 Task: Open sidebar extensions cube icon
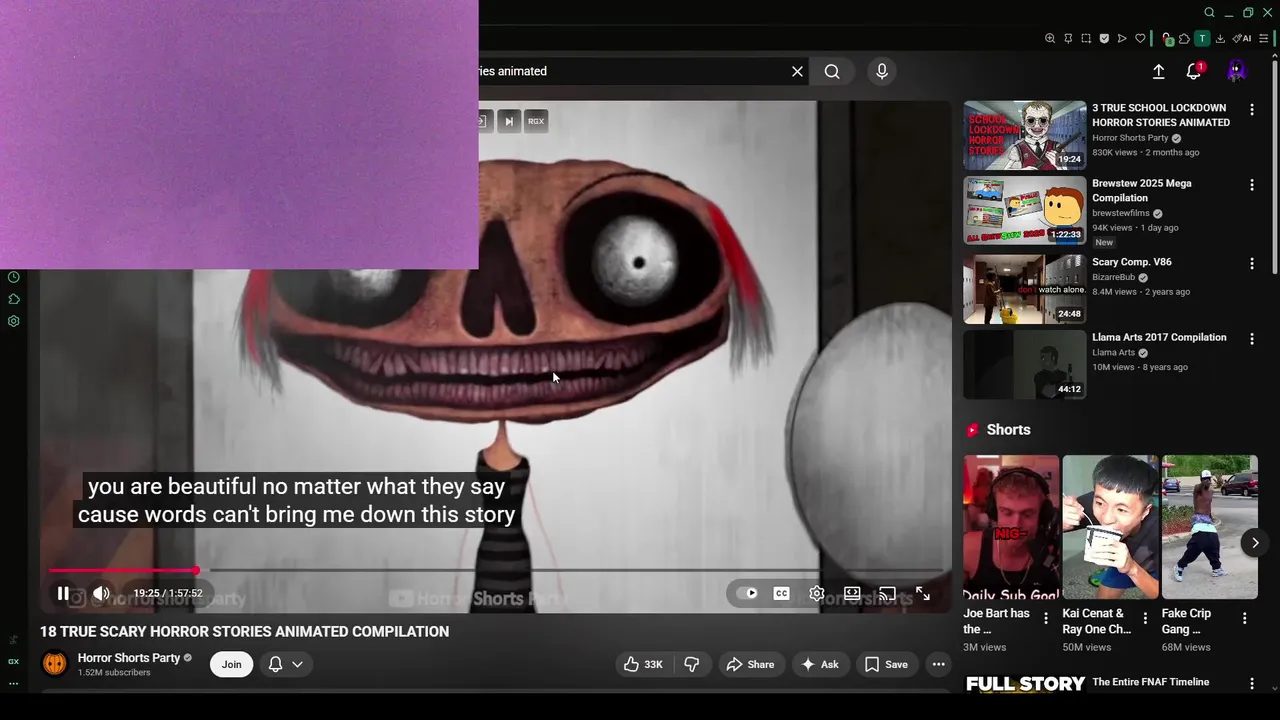tap(14, 299)
